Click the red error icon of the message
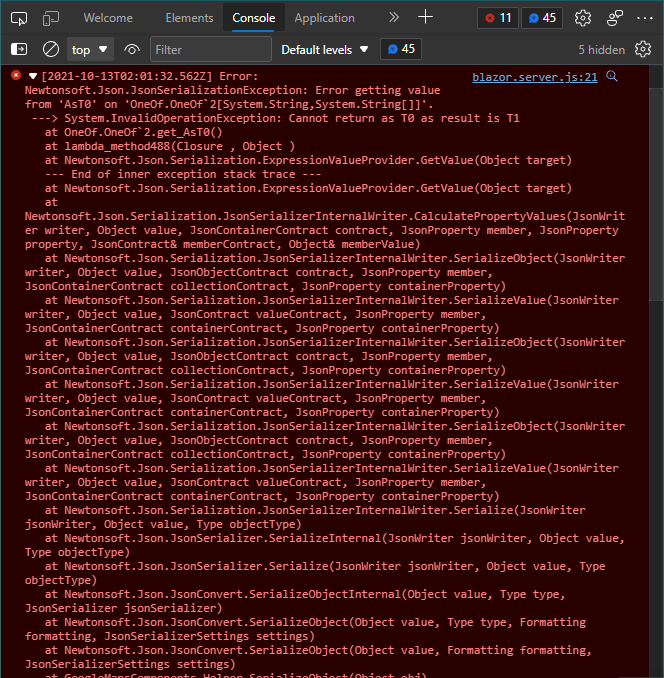Image resolution: width=664 pixels, height=678 pixels. 16,75
